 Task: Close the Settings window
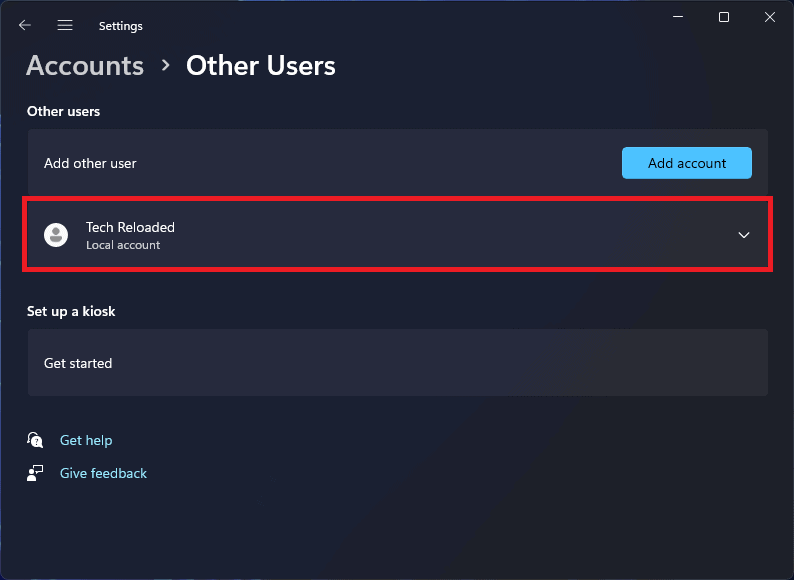coord(769,17)
